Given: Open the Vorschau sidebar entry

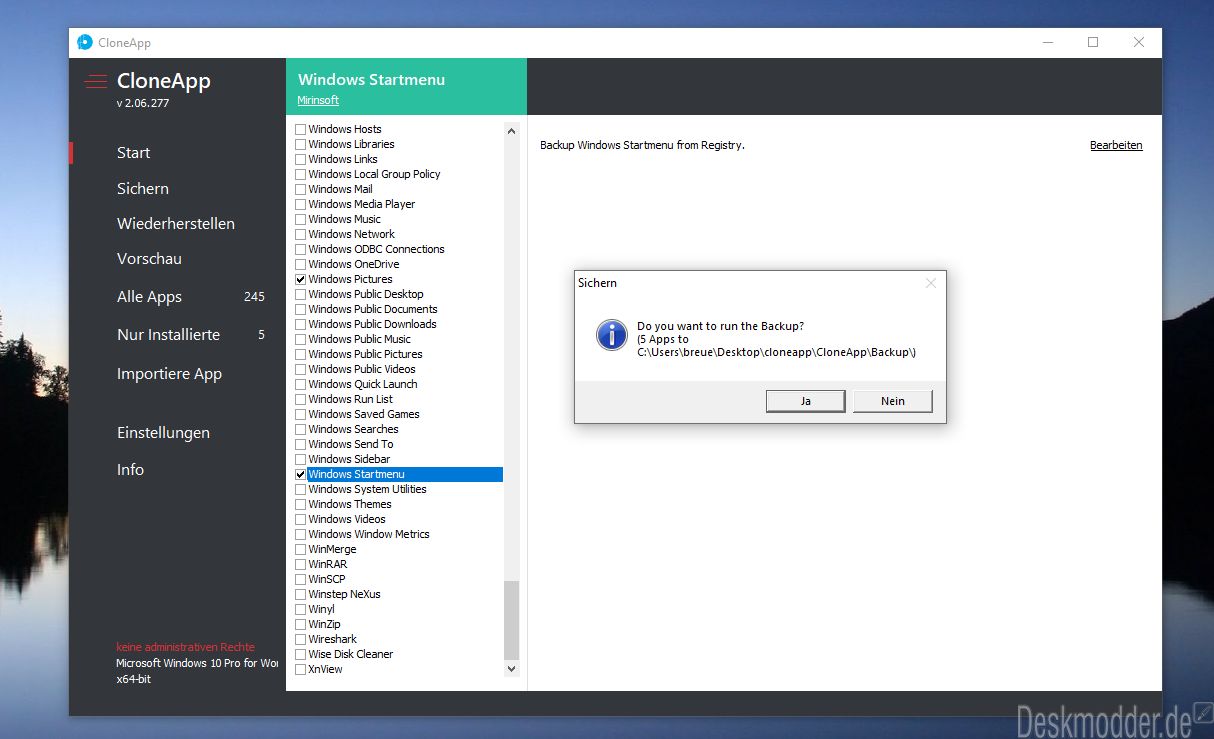Looking at the screenshot, I should pos(149,258).
